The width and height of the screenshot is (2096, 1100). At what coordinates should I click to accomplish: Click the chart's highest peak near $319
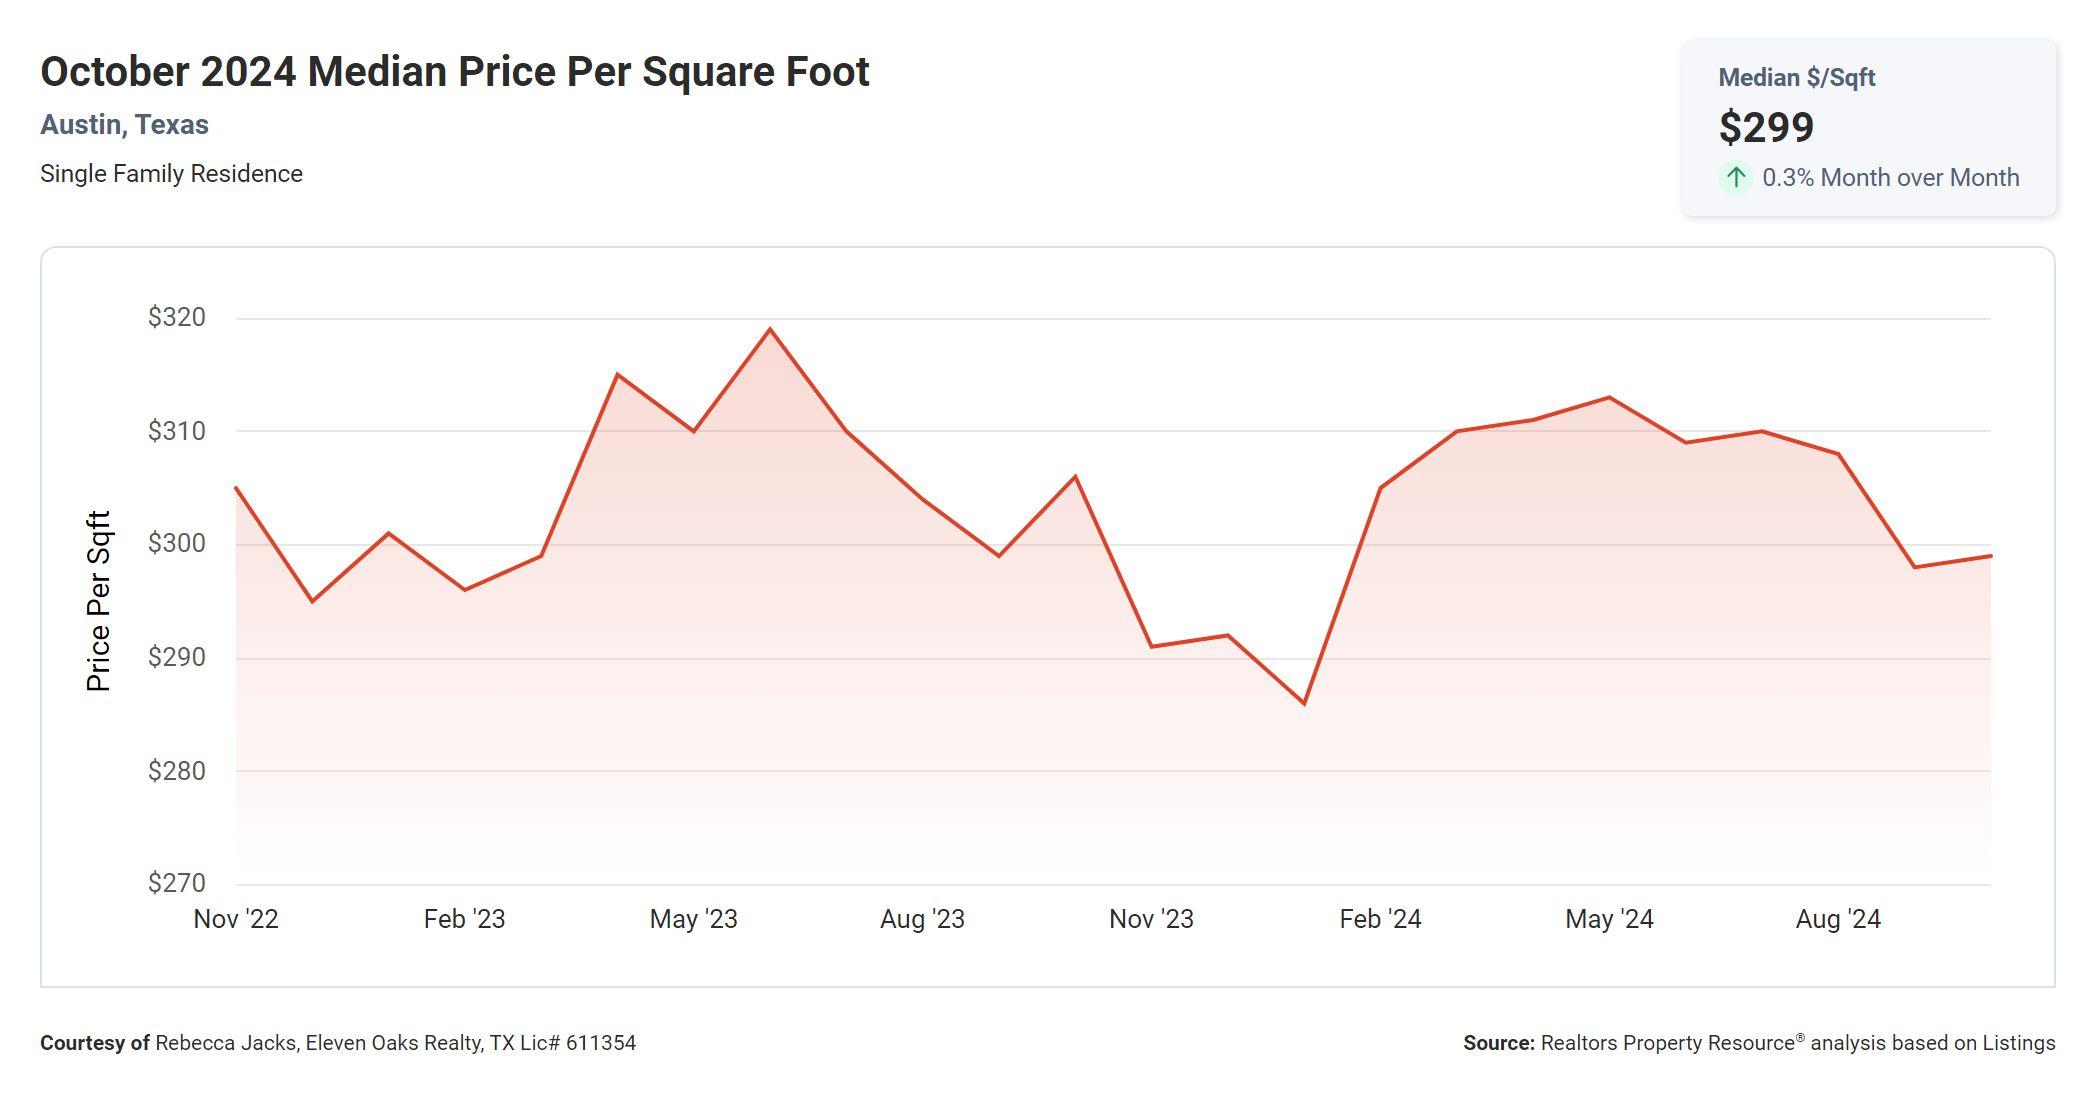(x=770, y=329)
